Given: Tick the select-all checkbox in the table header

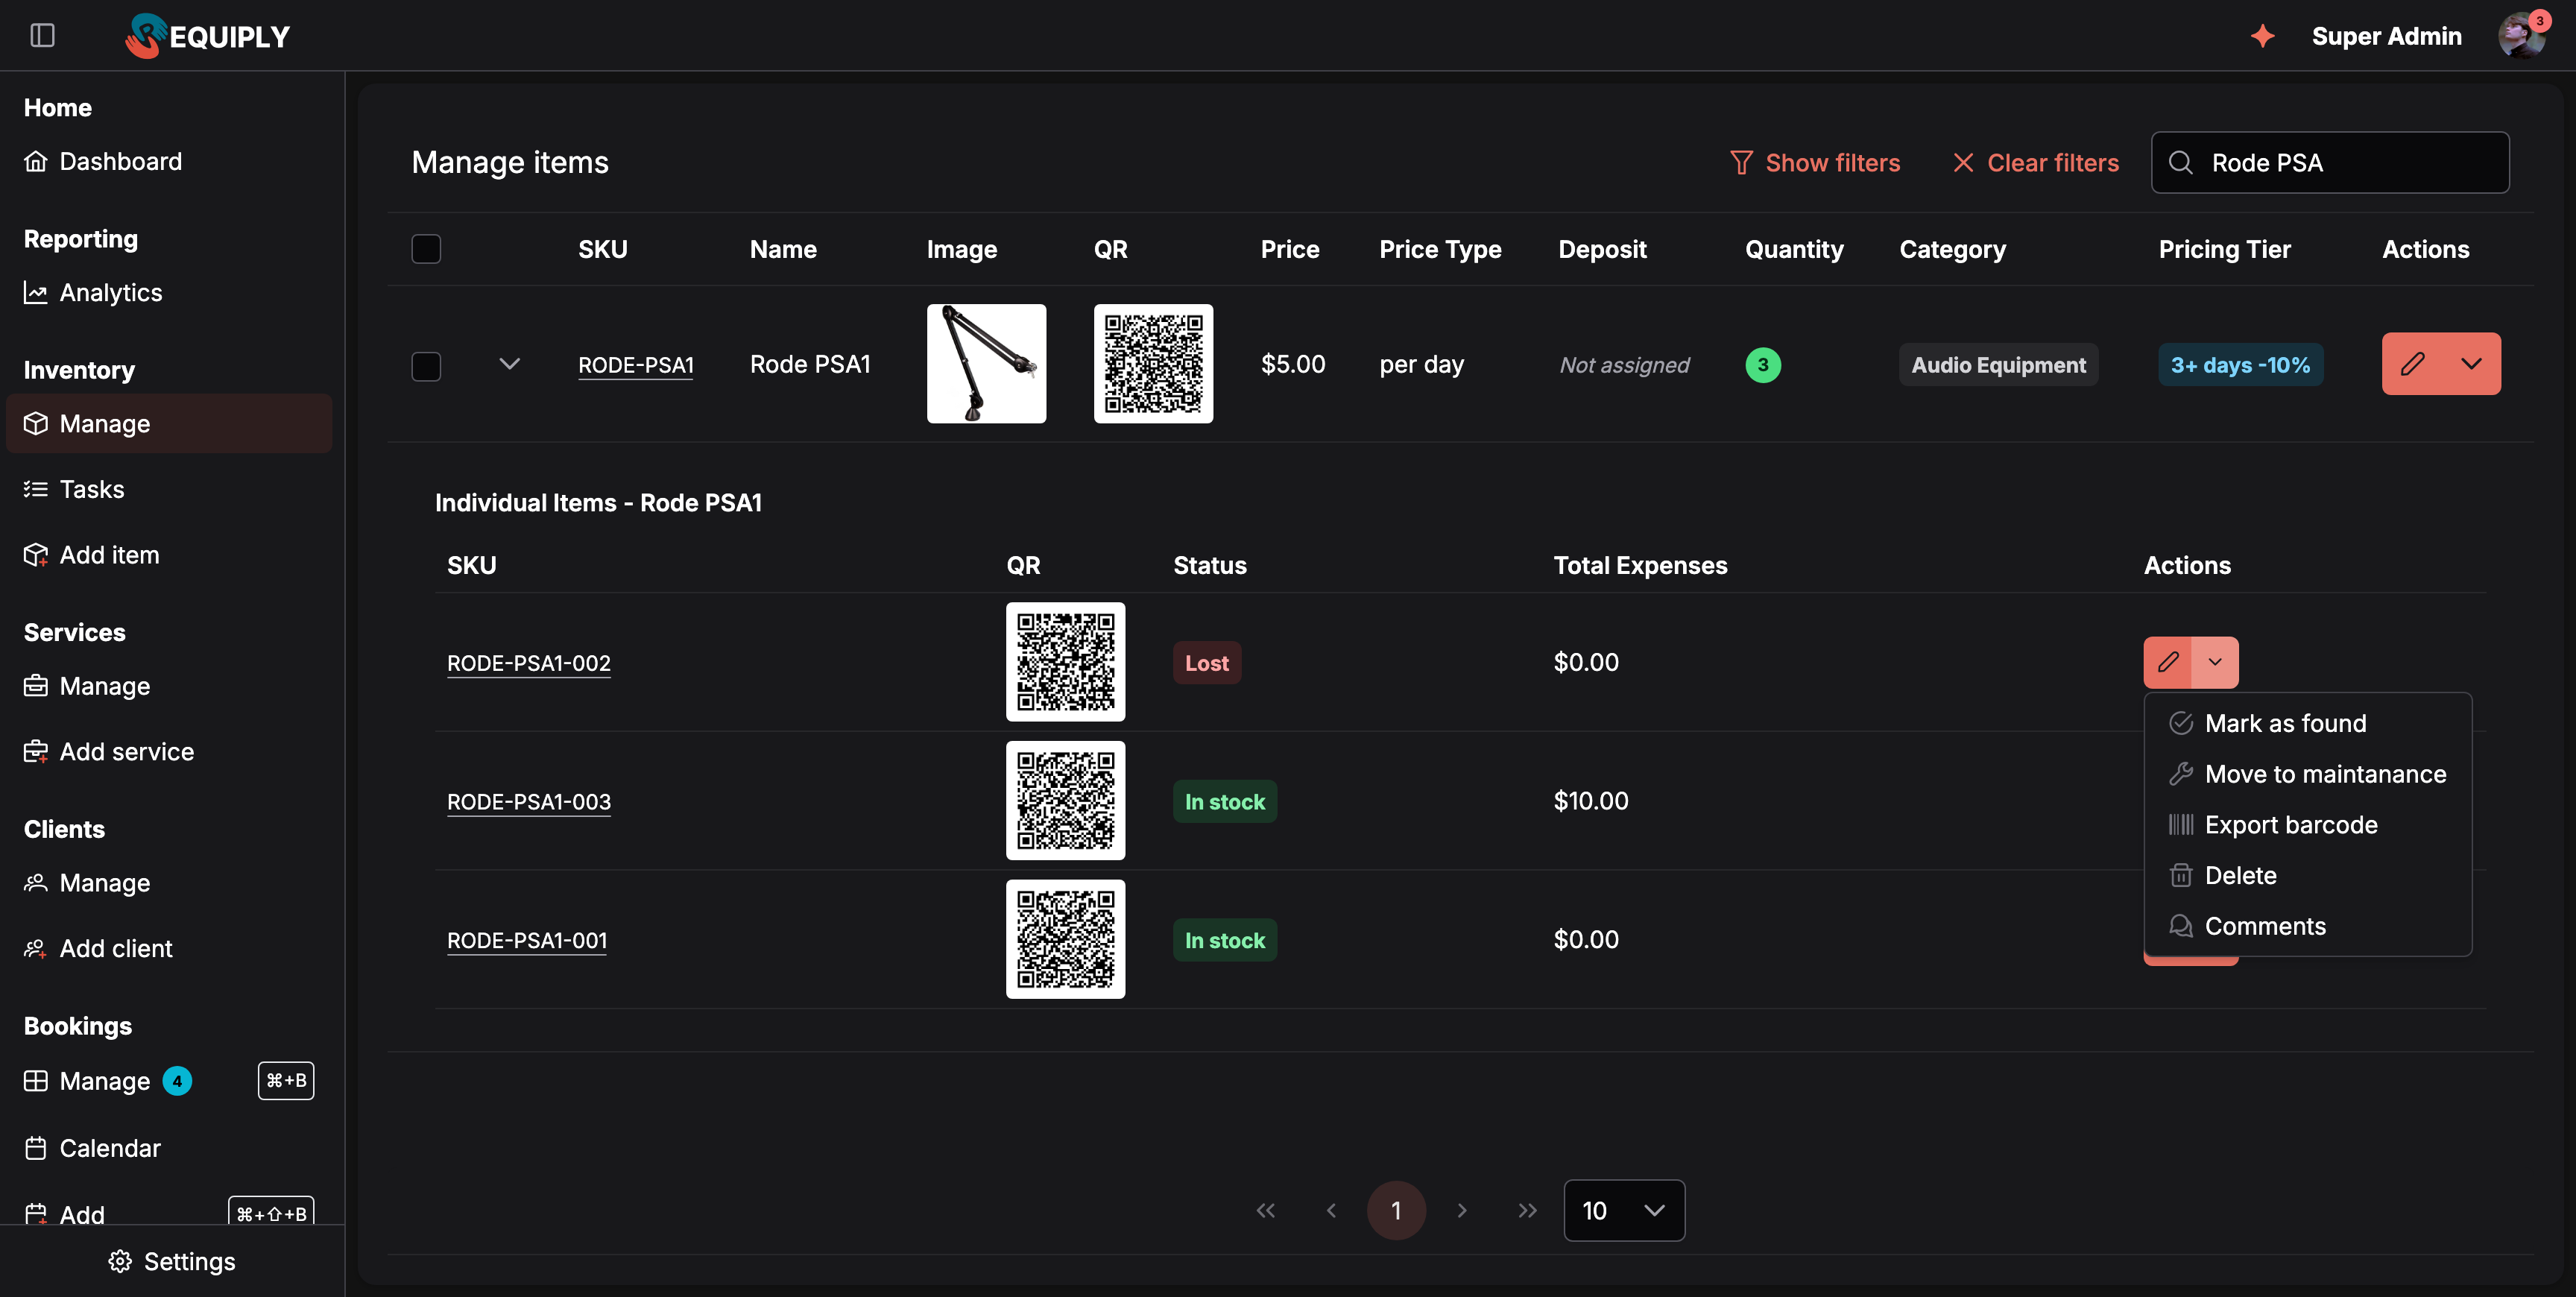Looking at the screenshot, I should click(426, 249).
